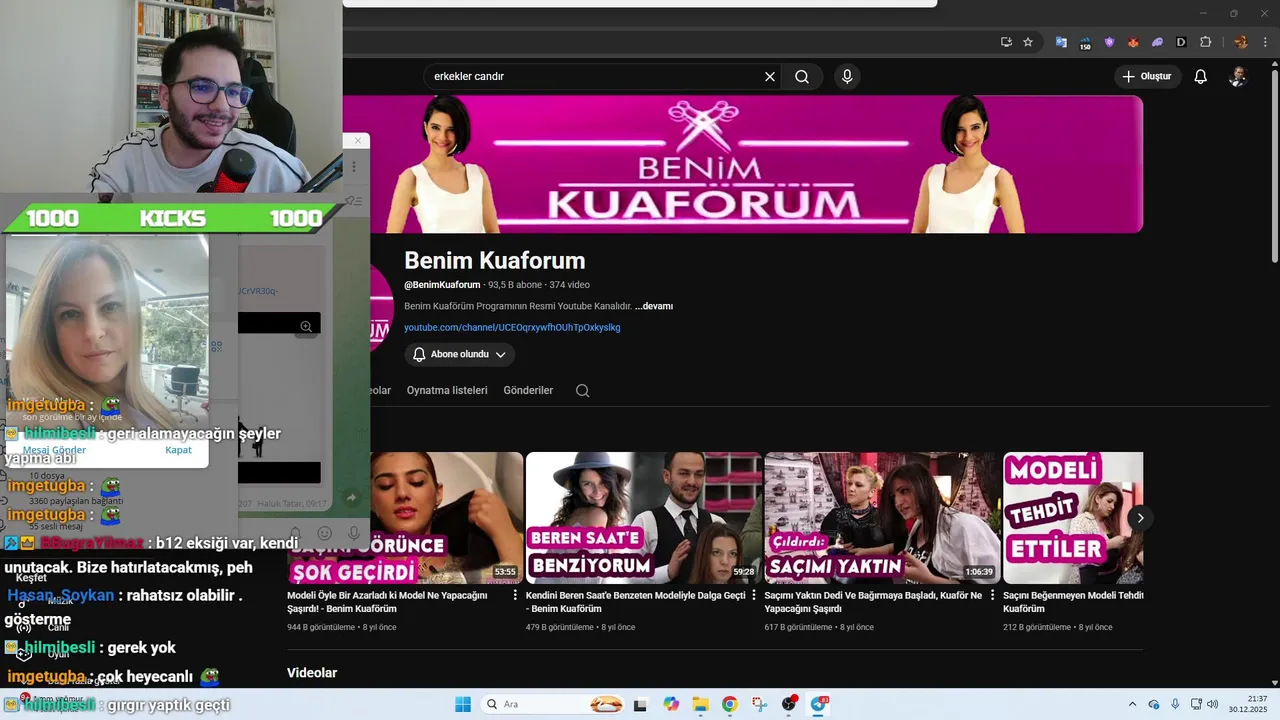Show hidden system tray icons
Viewport: 1280px width, 720px height.
[x=1132, y=704]
